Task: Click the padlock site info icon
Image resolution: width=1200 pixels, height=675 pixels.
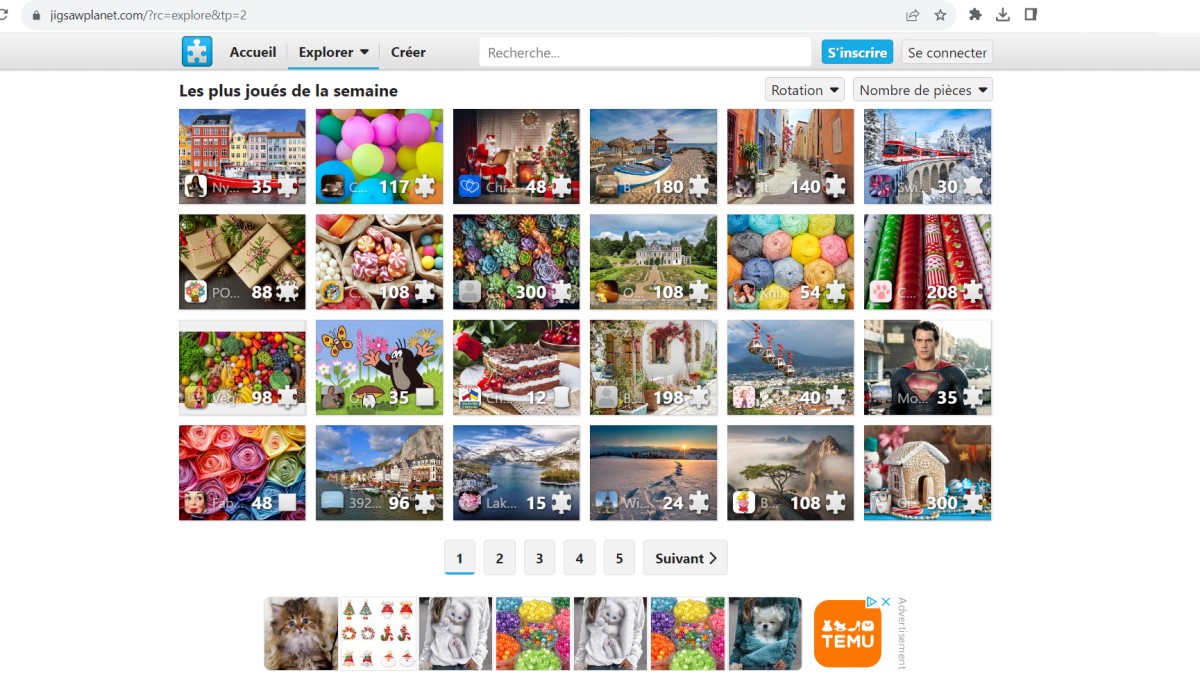Action: click(x=37, y=15)
